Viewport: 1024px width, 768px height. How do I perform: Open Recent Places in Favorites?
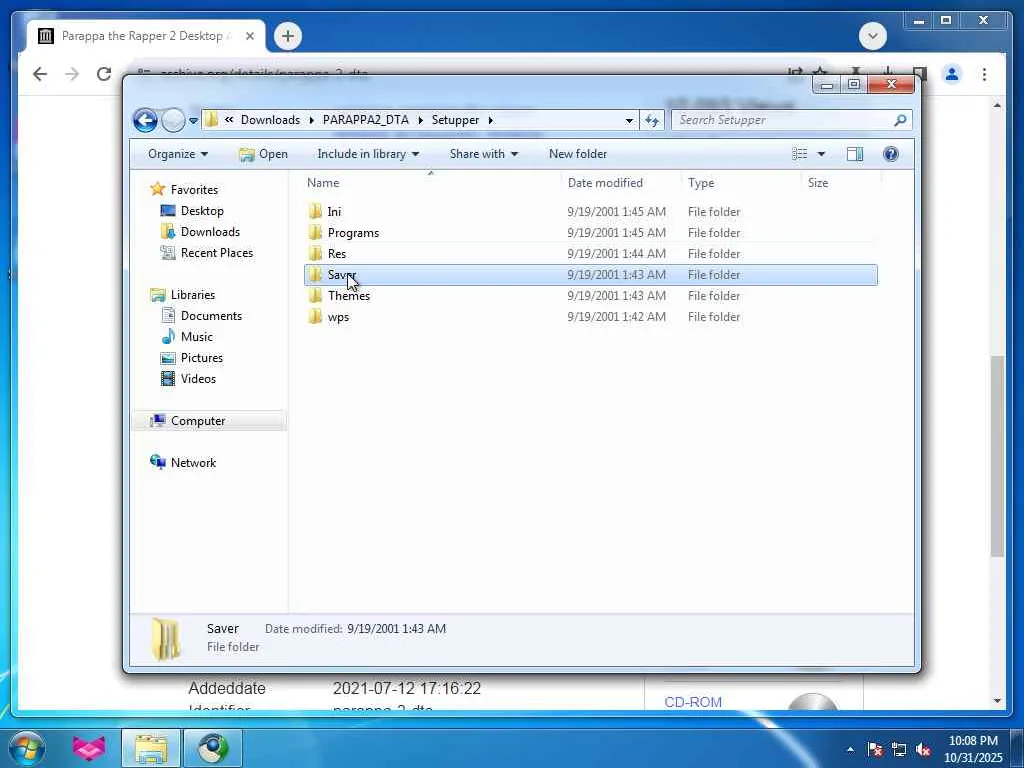pos(216,253)
